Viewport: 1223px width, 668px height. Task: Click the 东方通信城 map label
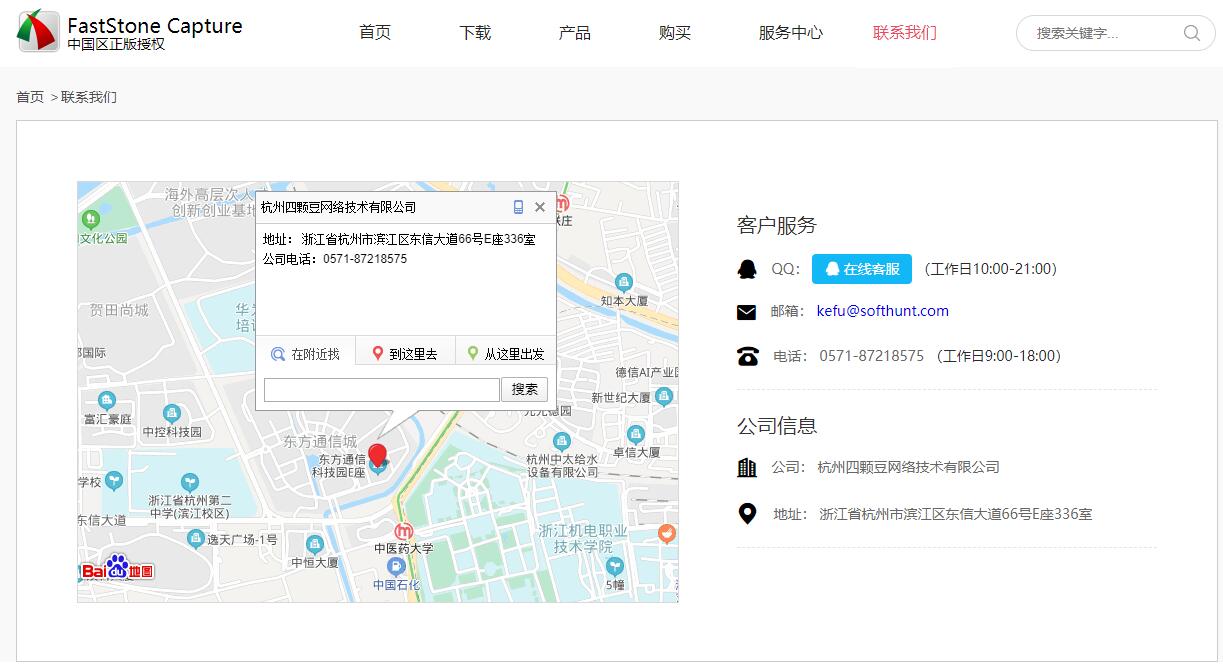[x=320, y=441]
